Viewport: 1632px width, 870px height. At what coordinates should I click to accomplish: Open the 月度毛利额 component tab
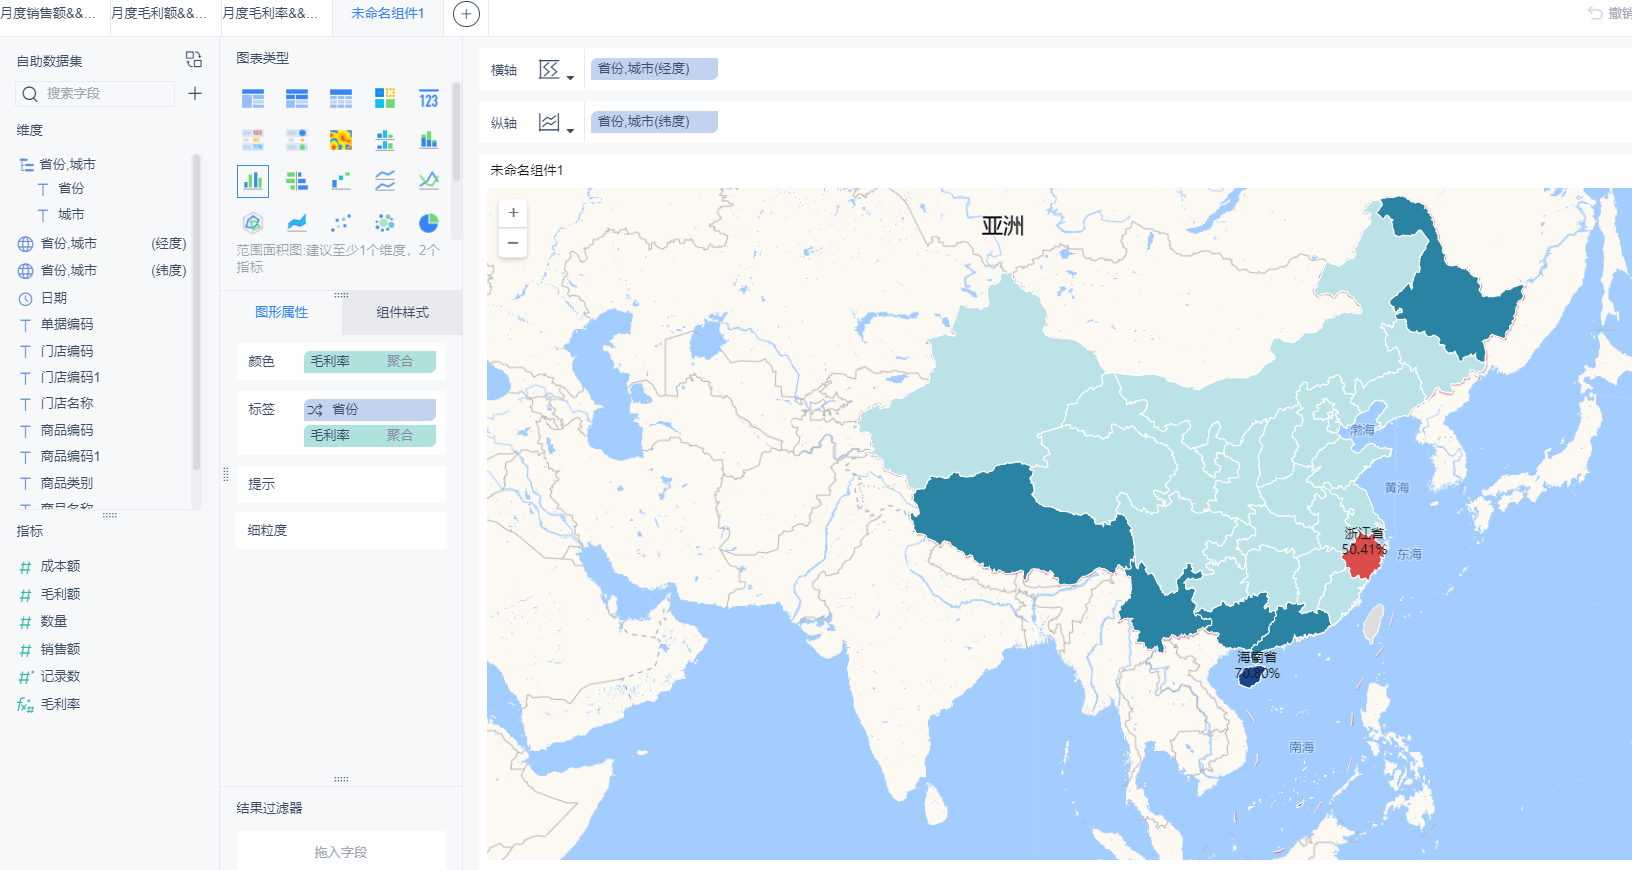158,14
